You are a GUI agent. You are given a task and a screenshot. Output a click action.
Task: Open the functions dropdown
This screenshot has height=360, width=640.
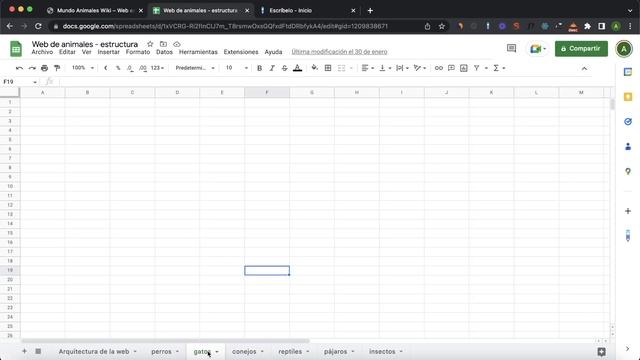[499, 68]
